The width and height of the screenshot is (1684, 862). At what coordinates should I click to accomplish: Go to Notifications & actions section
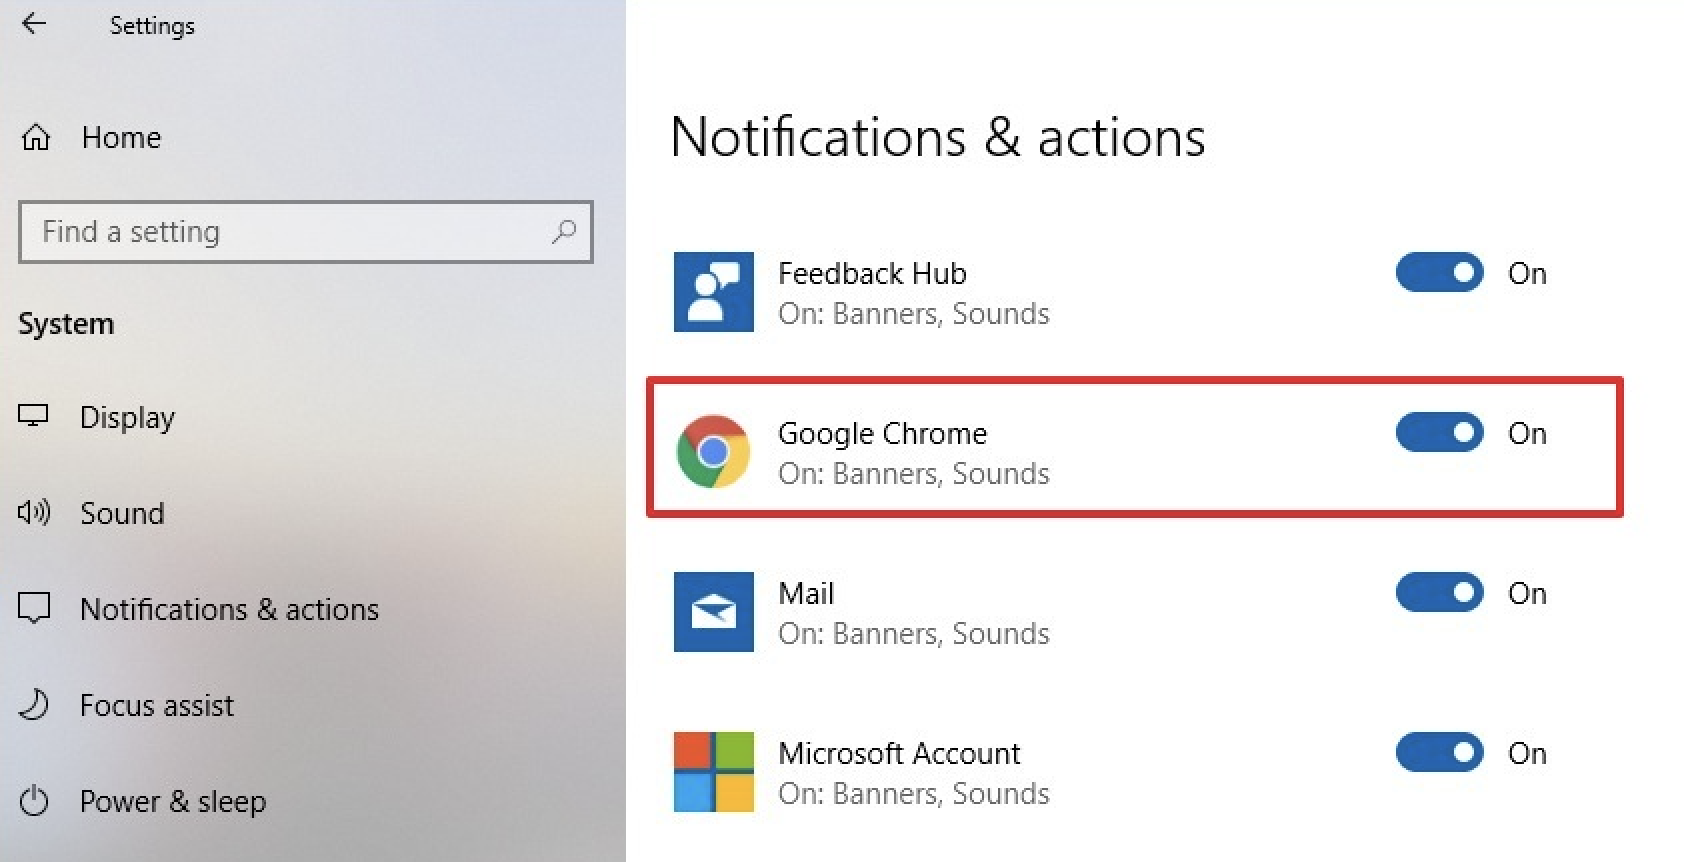pos(229,609)
